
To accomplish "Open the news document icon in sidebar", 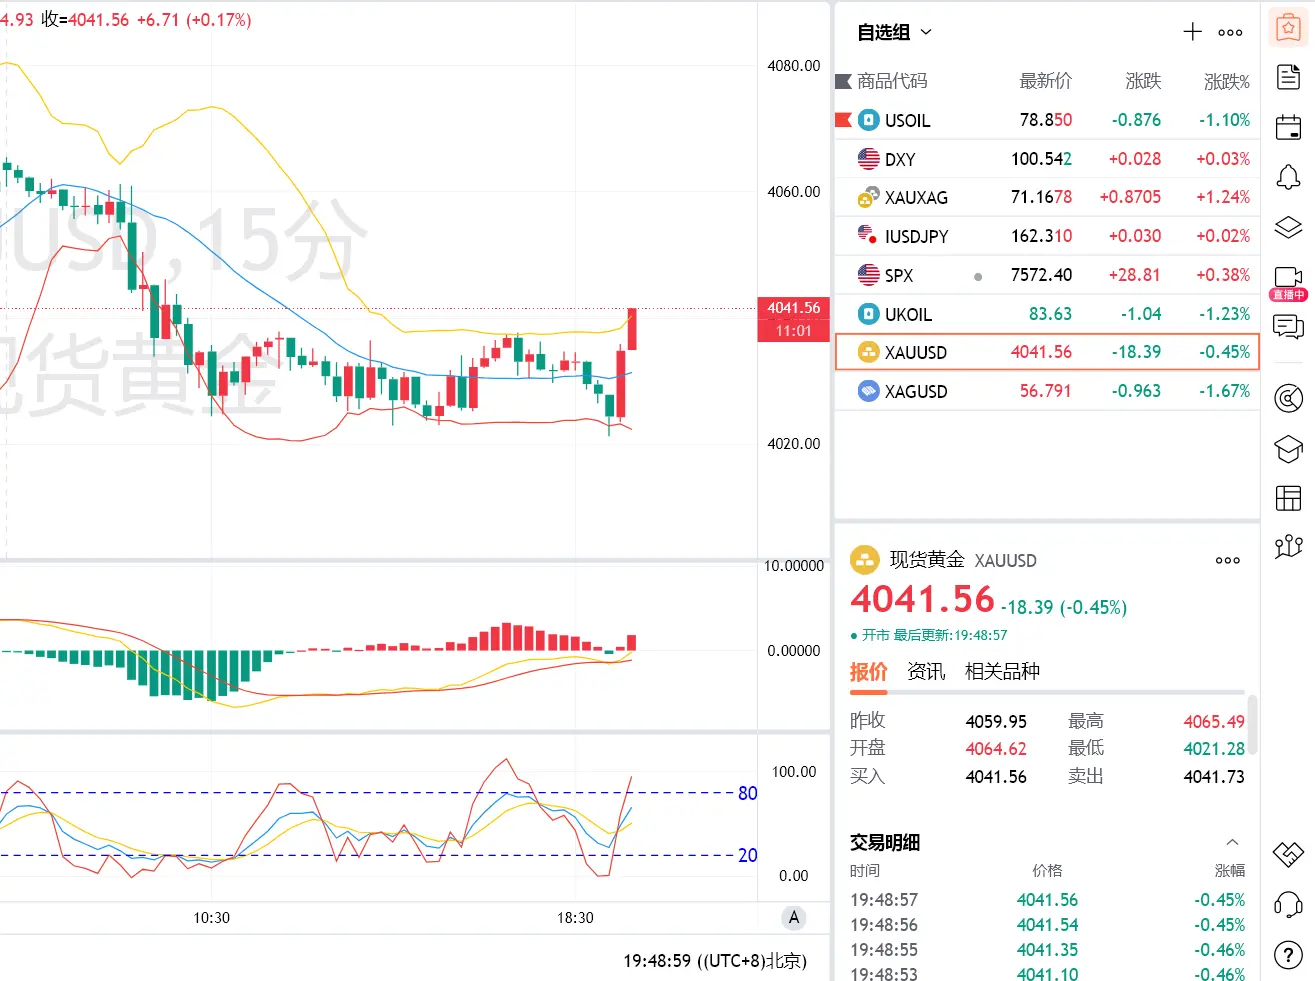I will point(1288,77).
